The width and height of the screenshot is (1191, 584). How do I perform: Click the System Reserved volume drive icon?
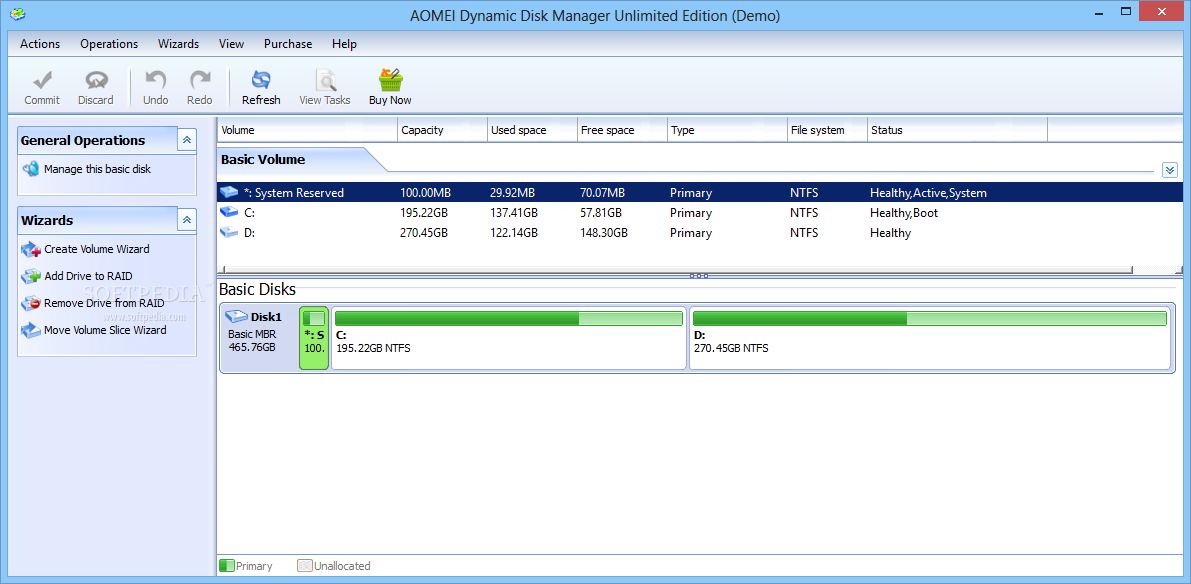pos(229,193)
